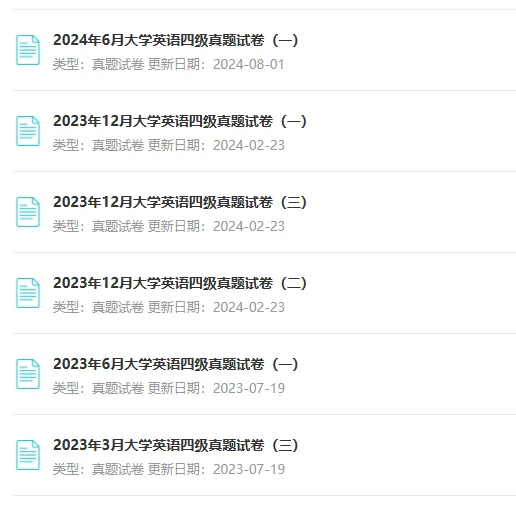Click document icon for 2024年6月四级真题试卷（一）
This screenshot has width=516, height=516.
pos(28,50)
